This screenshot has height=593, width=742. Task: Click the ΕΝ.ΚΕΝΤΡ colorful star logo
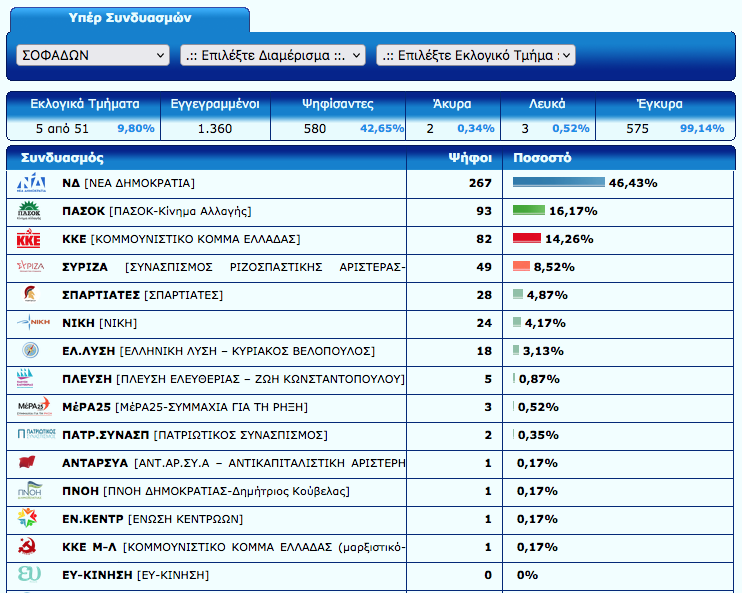(31, 519)
